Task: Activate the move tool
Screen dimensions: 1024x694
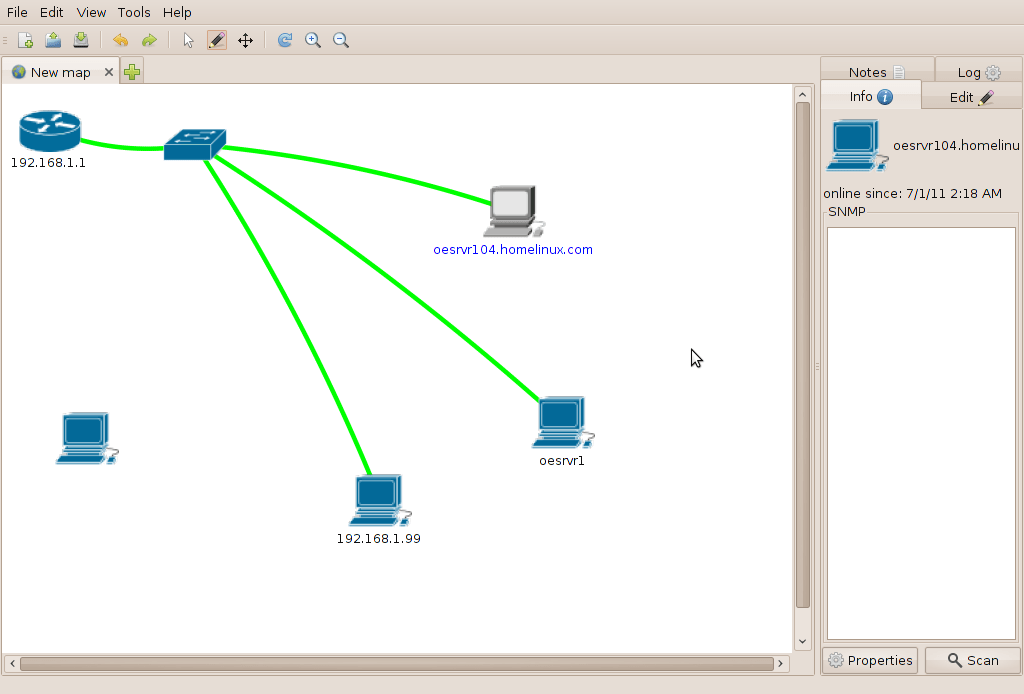Action: coord(245,40)
